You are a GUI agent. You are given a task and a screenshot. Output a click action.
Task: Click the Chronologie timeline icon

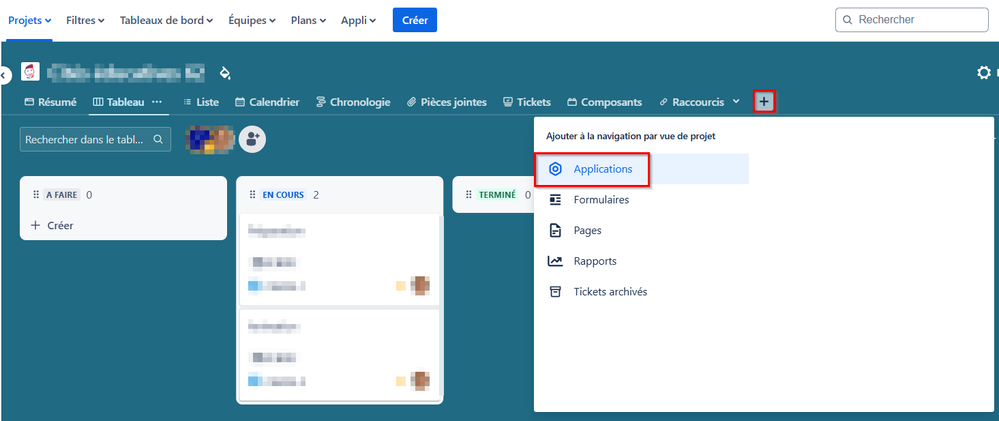click(321, 102)
